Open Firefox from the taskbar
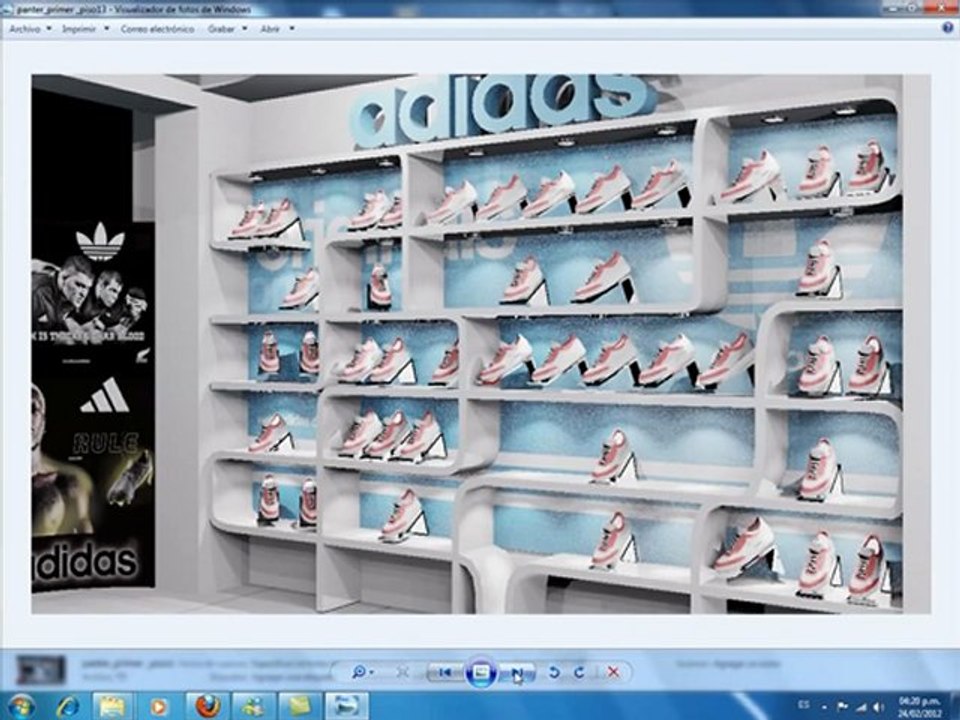This screenshot has width=960, height=720. pos(207,707)
